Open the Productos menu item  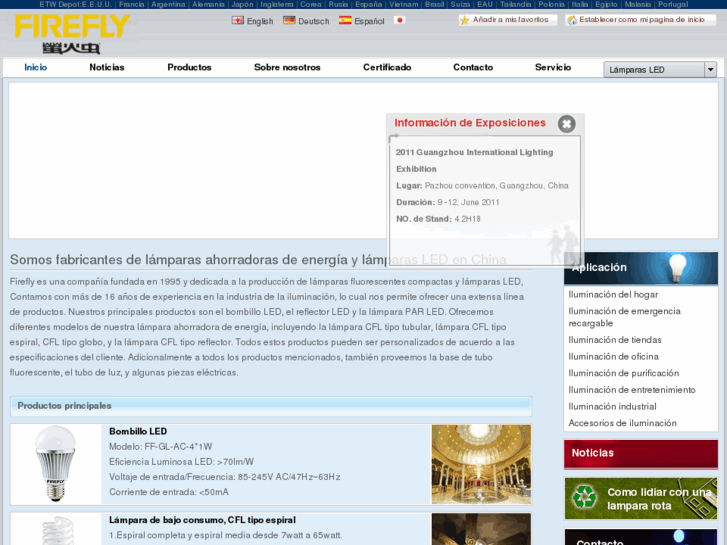189,67
